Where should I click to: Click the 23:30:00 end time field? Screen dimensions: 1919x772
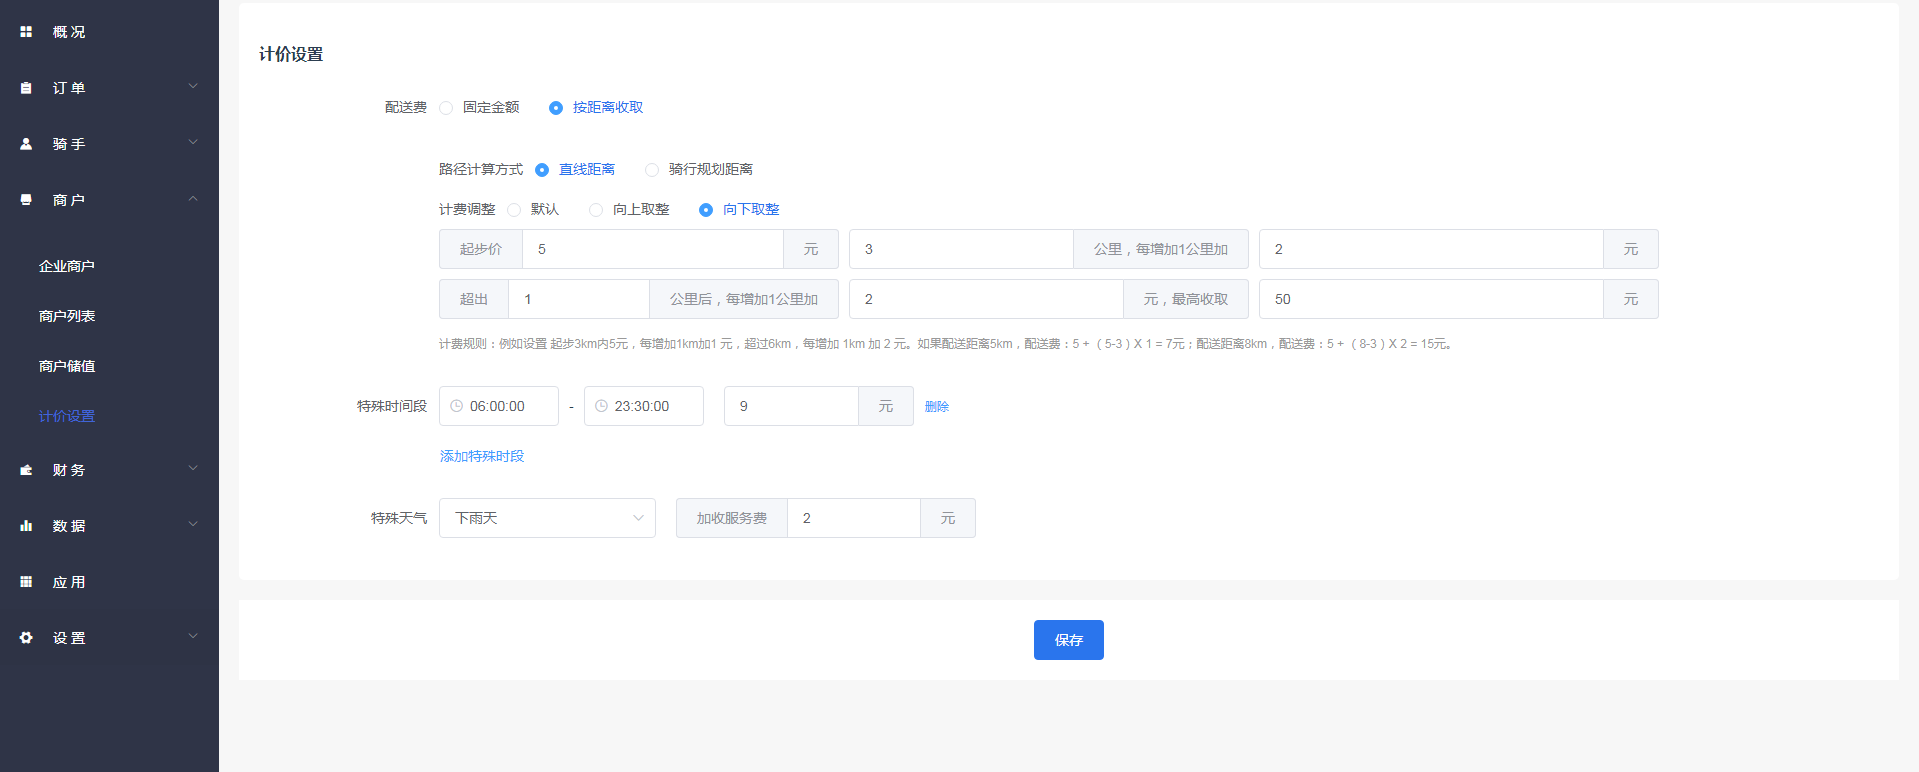click(644, 406)
